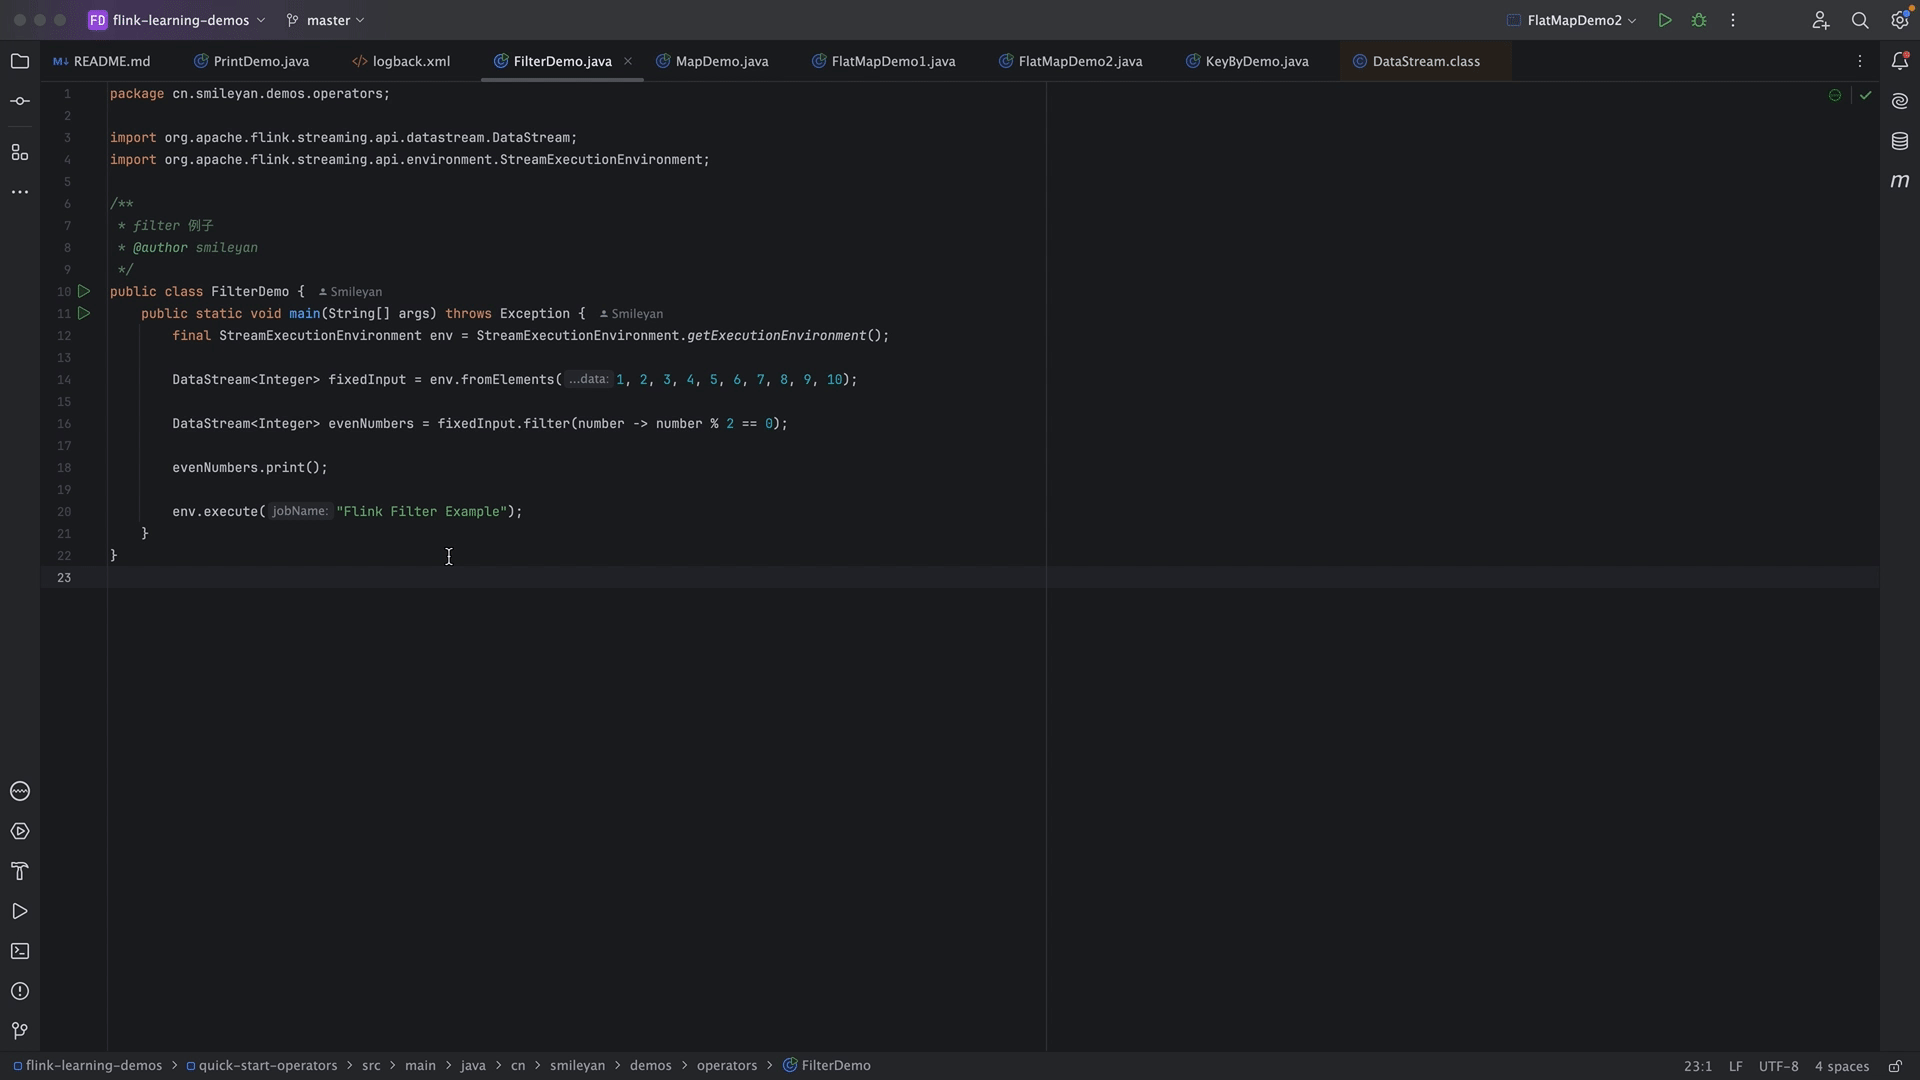Open the Commit tool window
The width and height of the screenshot is (1920, 1080).
coord(20,102)
